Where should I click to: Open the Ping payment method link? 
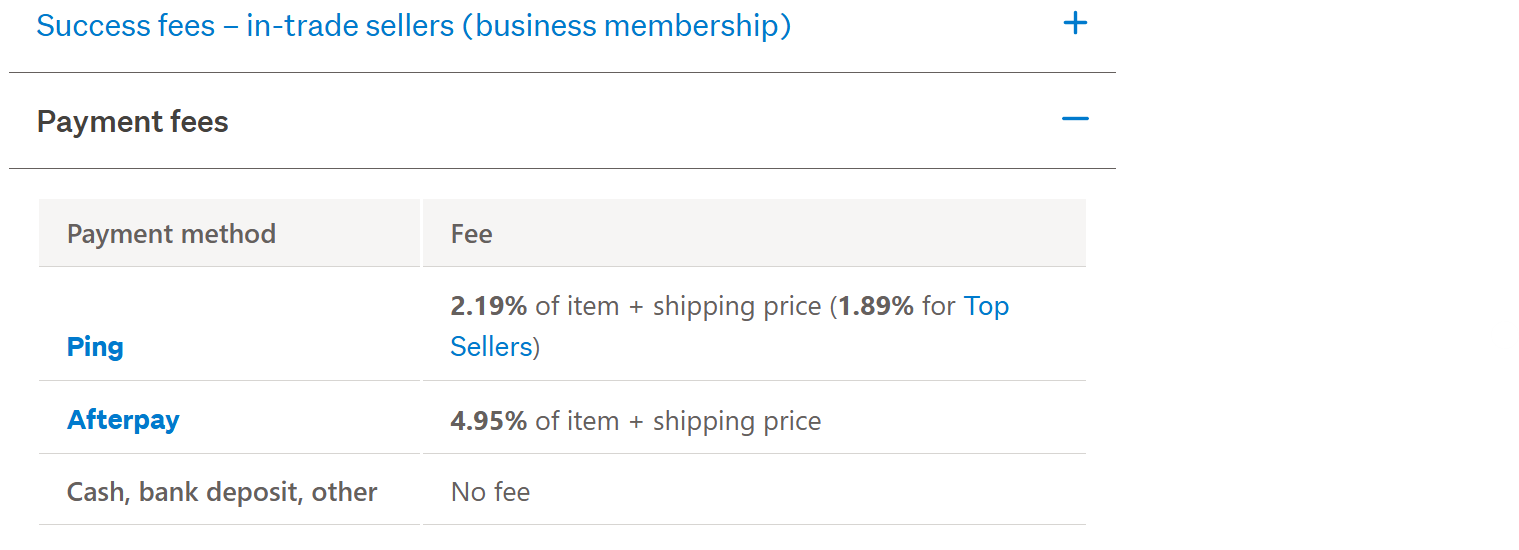coord(95,347)
